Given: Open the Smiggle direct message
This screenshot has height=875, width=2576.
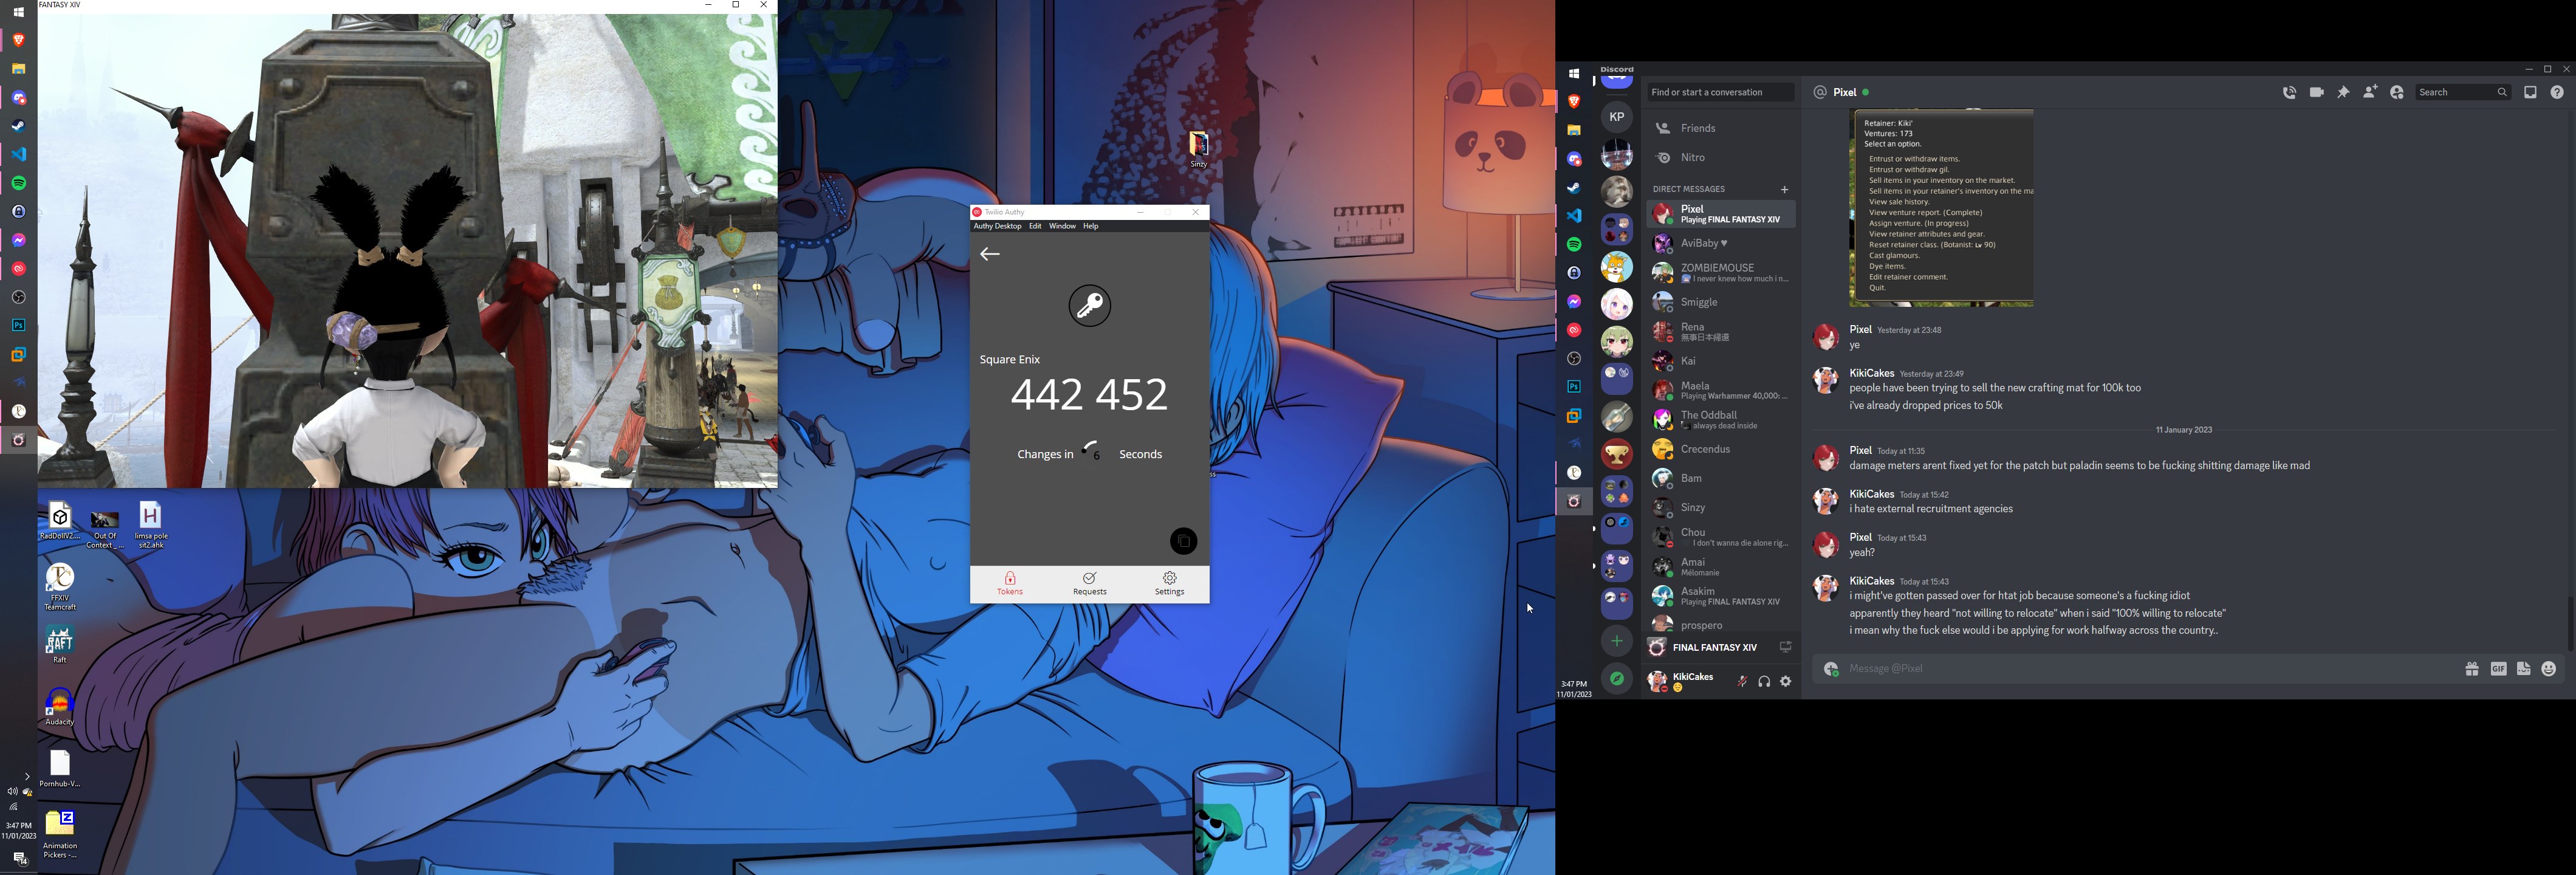Looking at the screenshot, I should [x=1720, y=302].
